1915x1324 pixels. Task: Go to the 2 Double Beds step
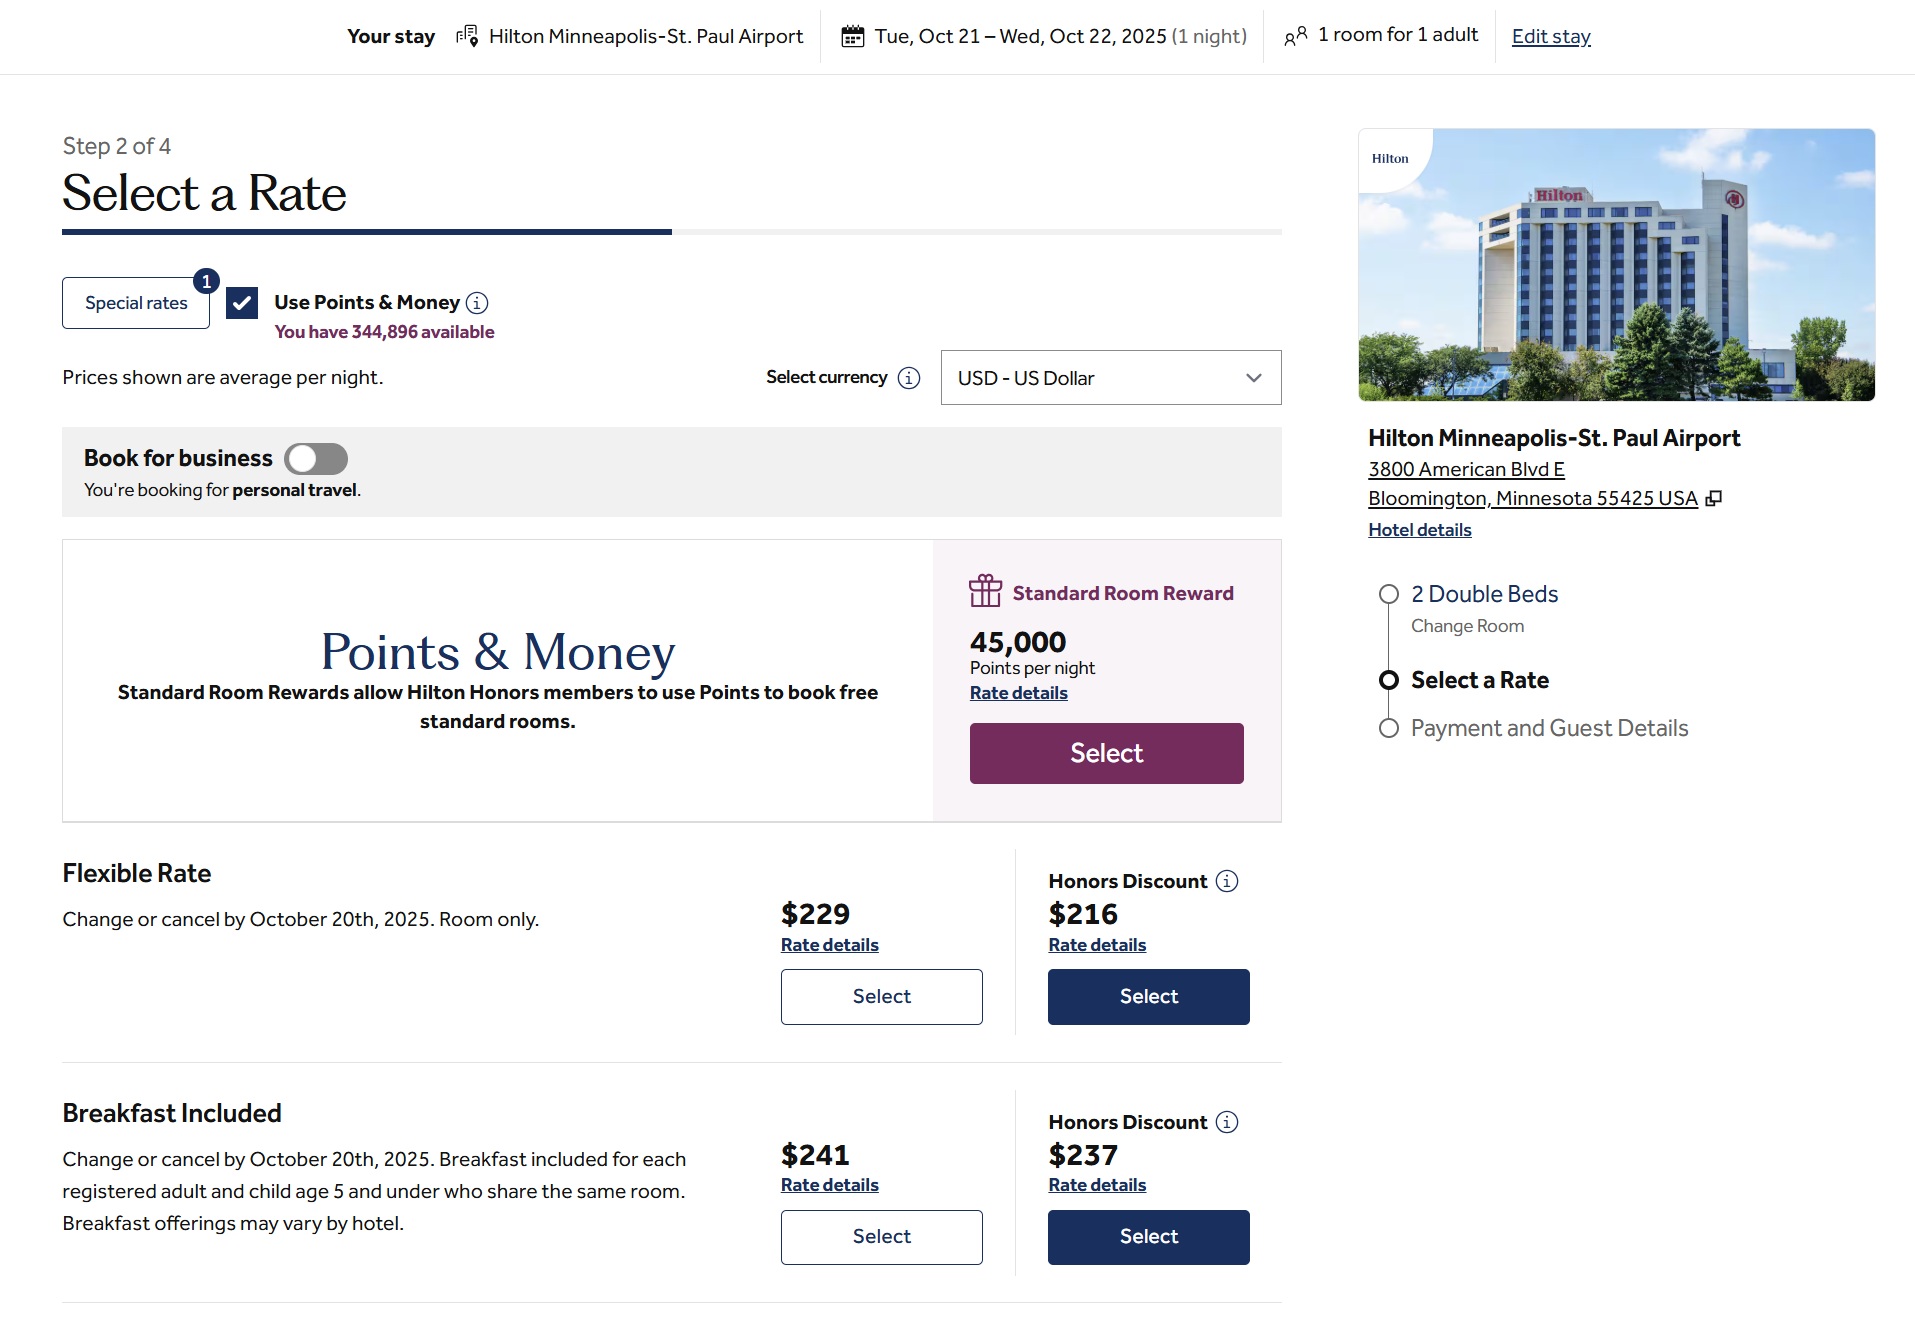(1484, 594)
